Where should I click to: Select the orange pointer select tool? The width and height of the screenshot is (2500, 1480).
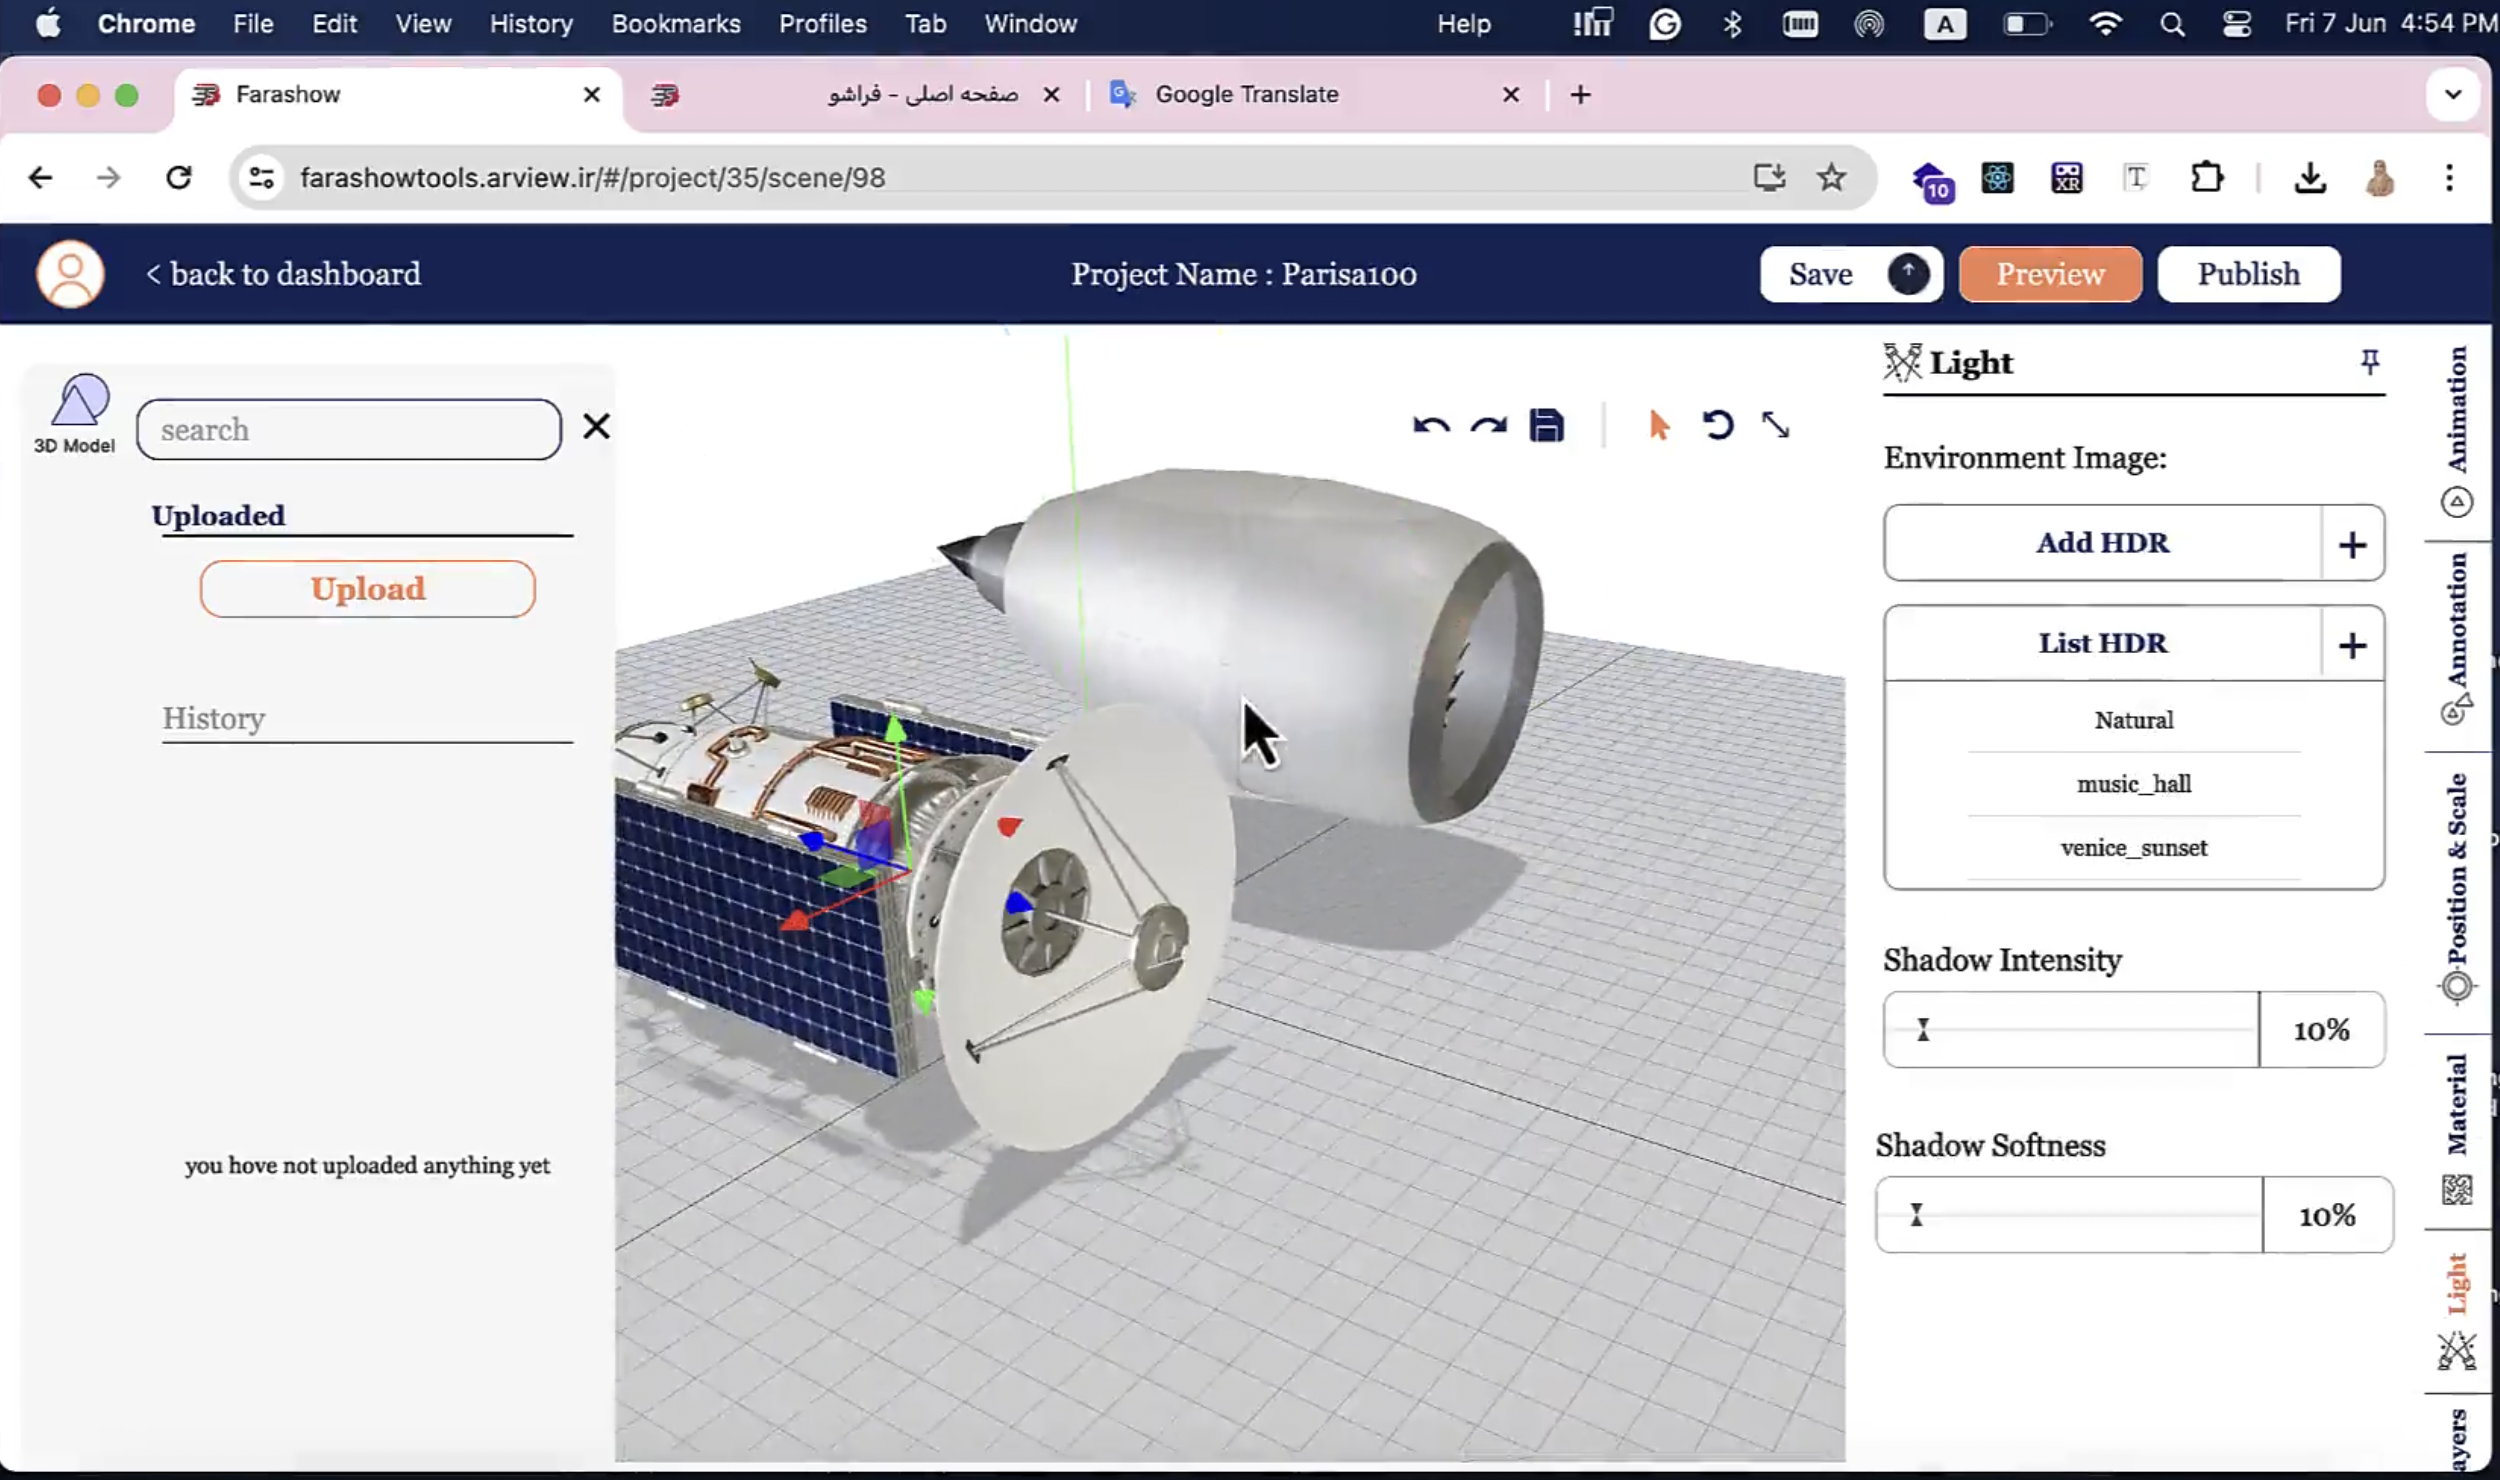pos(1658,426)
